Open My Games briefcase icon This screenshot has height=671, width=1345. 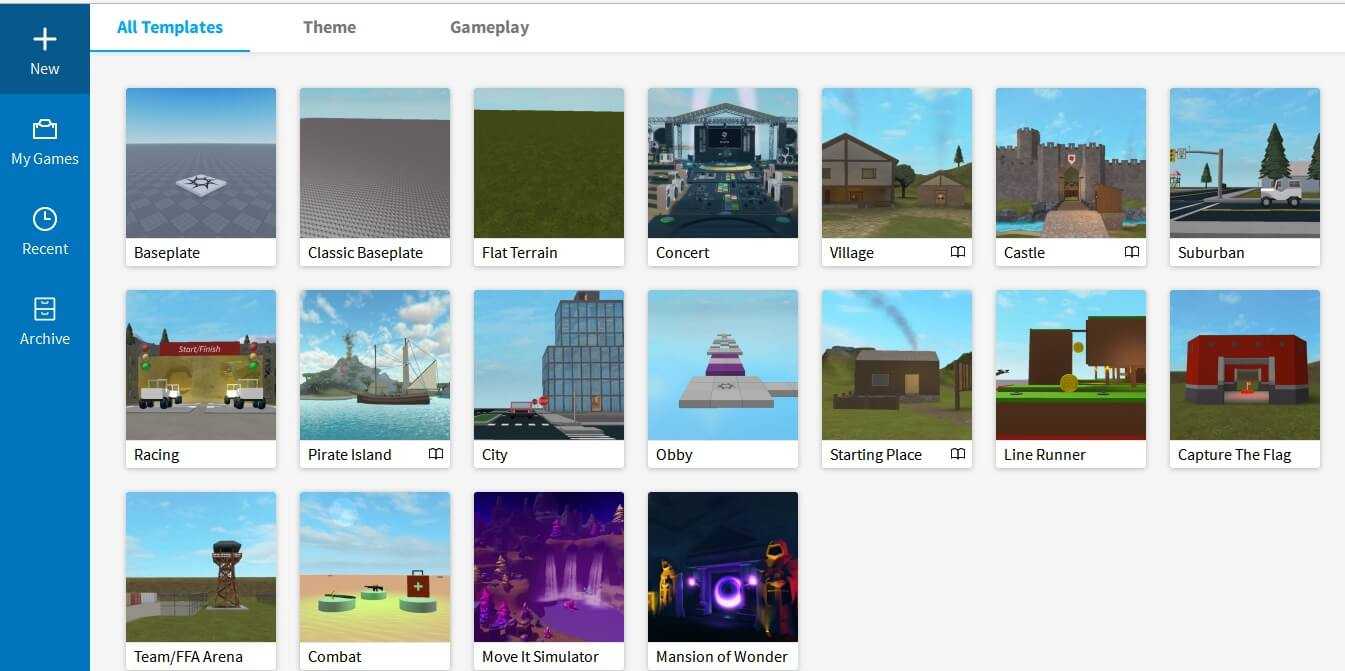[x=45, y=130]
